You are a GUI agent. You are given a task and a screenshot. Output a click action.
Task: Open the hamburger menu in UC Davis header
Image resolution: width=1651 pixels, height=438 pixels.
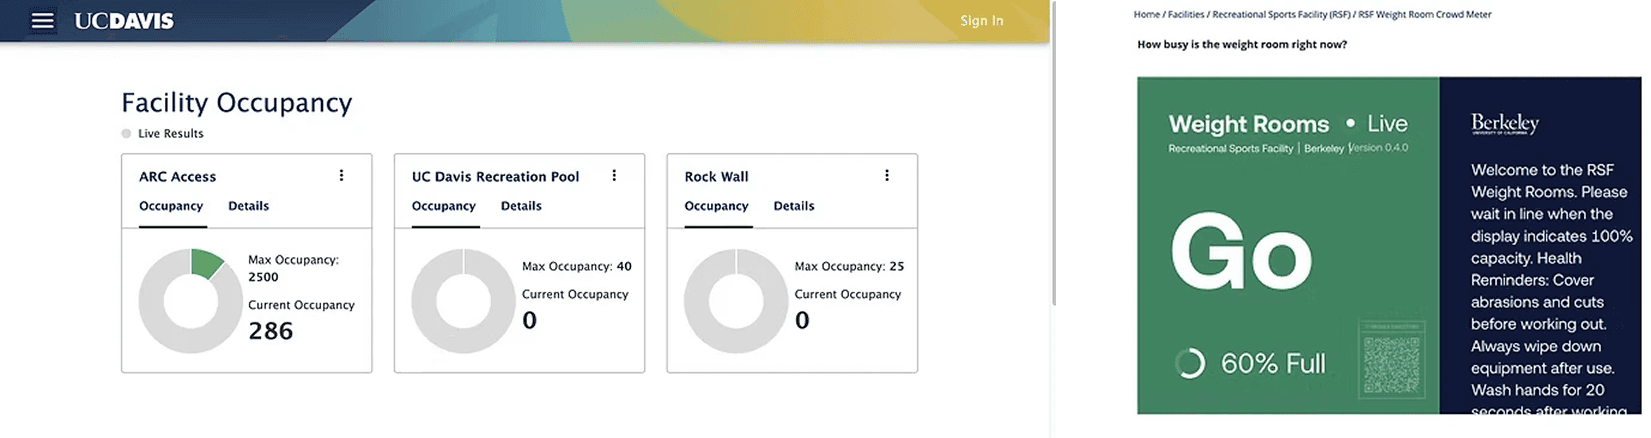pos(43,21)
